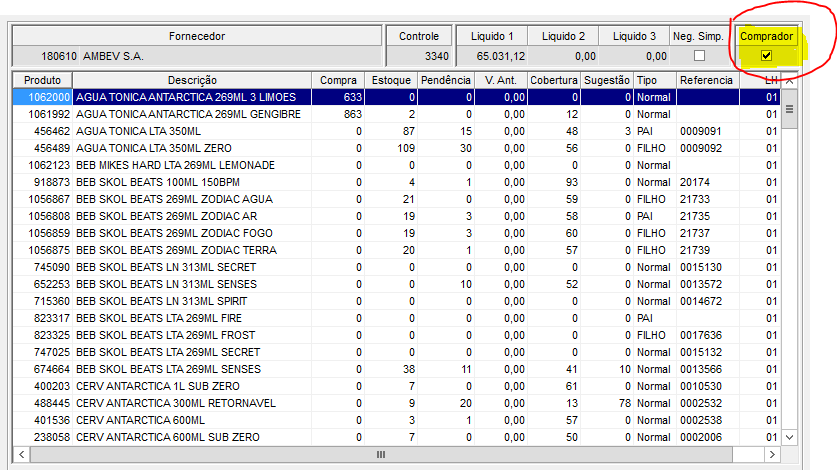Click the Neg. Simp. header label
Image resolution: width=837 pixels, height=470 pixels.
pos(698,36)
